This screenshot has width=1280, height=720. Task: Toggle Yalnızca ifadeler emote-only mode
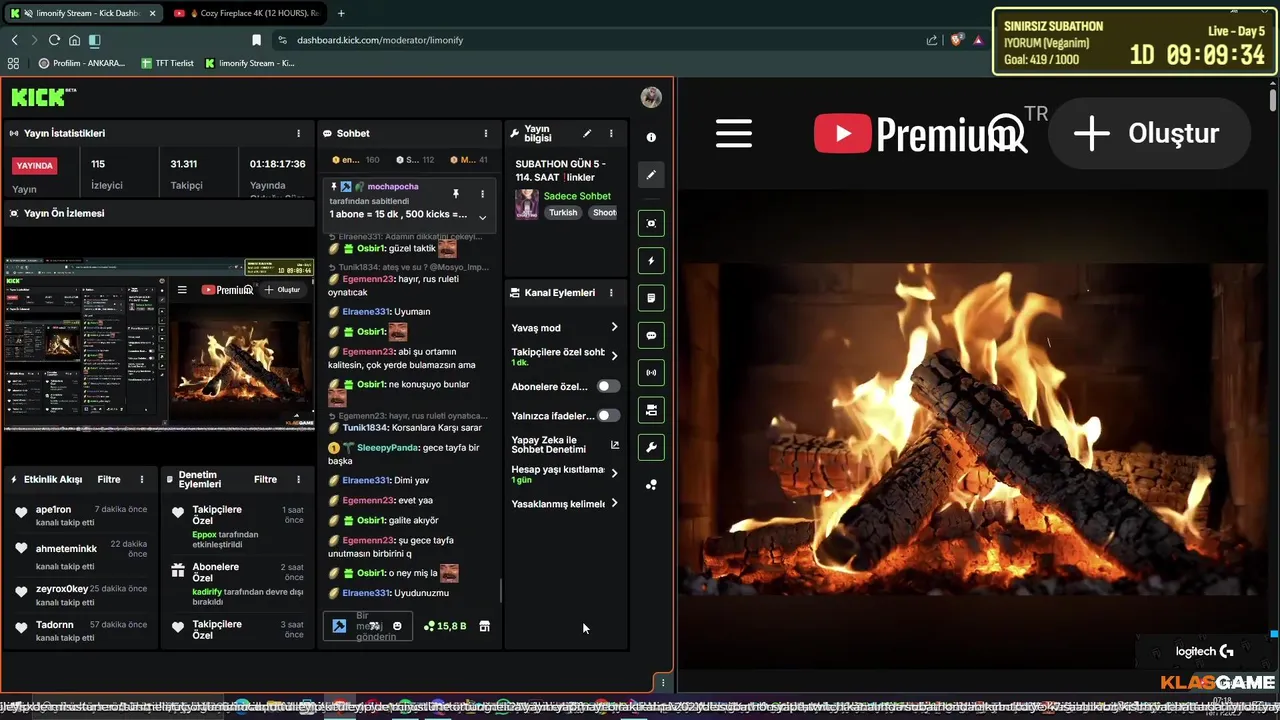click(x=608, y=415)
